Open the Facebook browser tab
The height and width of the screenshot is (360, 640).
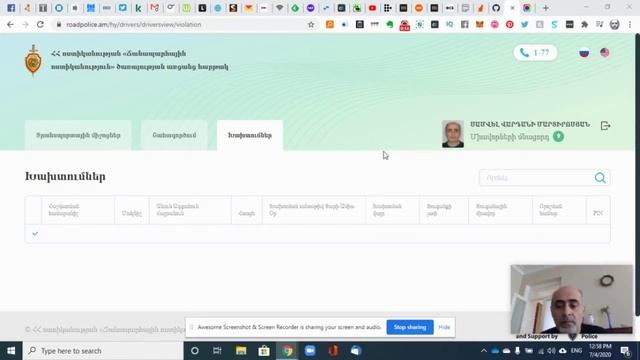pyautogui.click(x=11, y=8)
